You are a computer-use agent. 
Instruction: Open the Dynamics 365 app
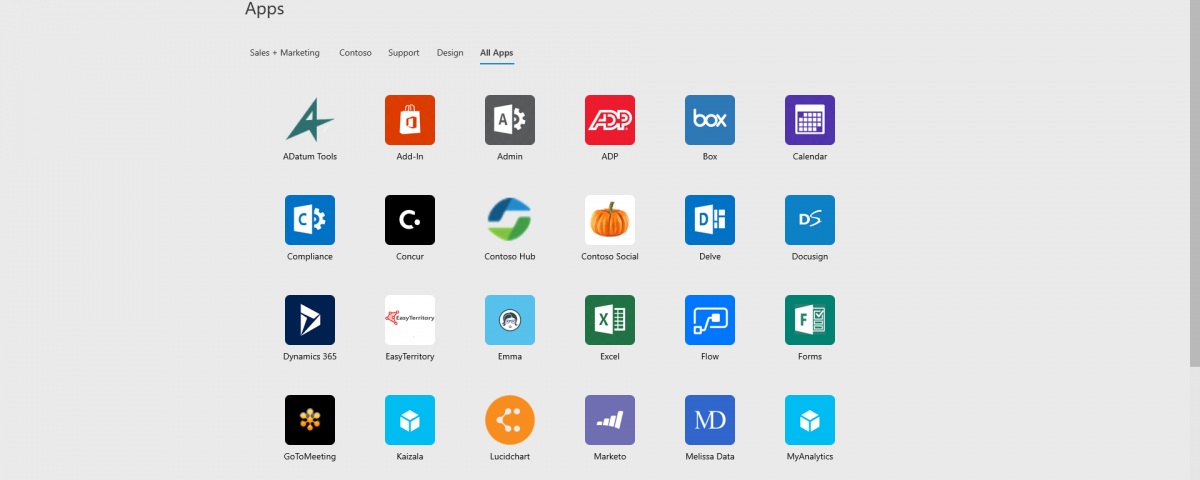tap(310, 320)
